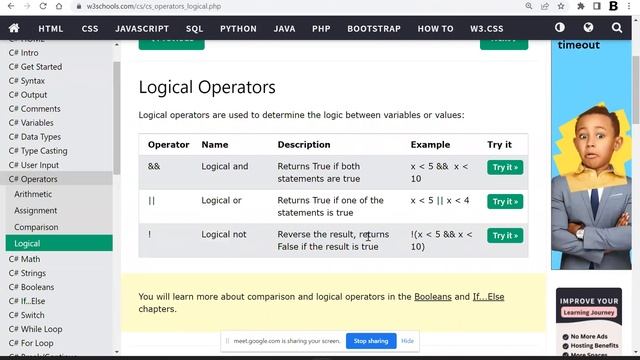Screen dimensions: 640x360
Task: Click the address bar URL
Action: [x=153, y=7]
